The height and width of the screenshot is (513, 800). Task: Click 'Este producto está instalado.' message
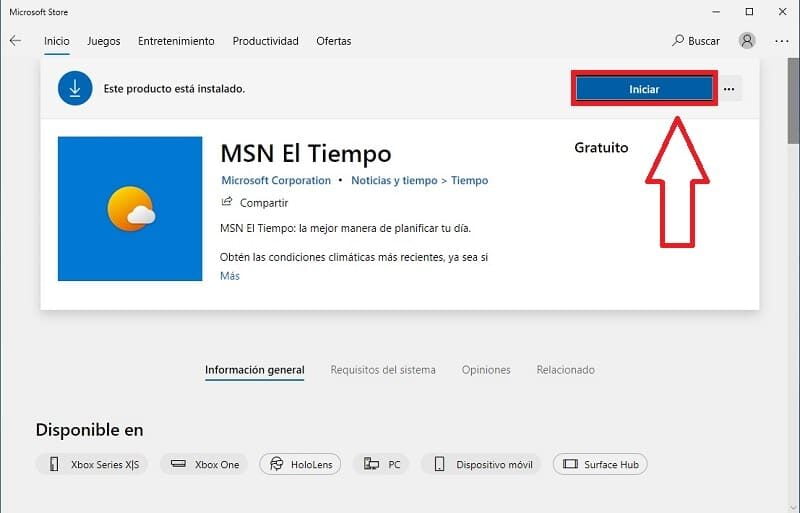click(x=174, y=89)
